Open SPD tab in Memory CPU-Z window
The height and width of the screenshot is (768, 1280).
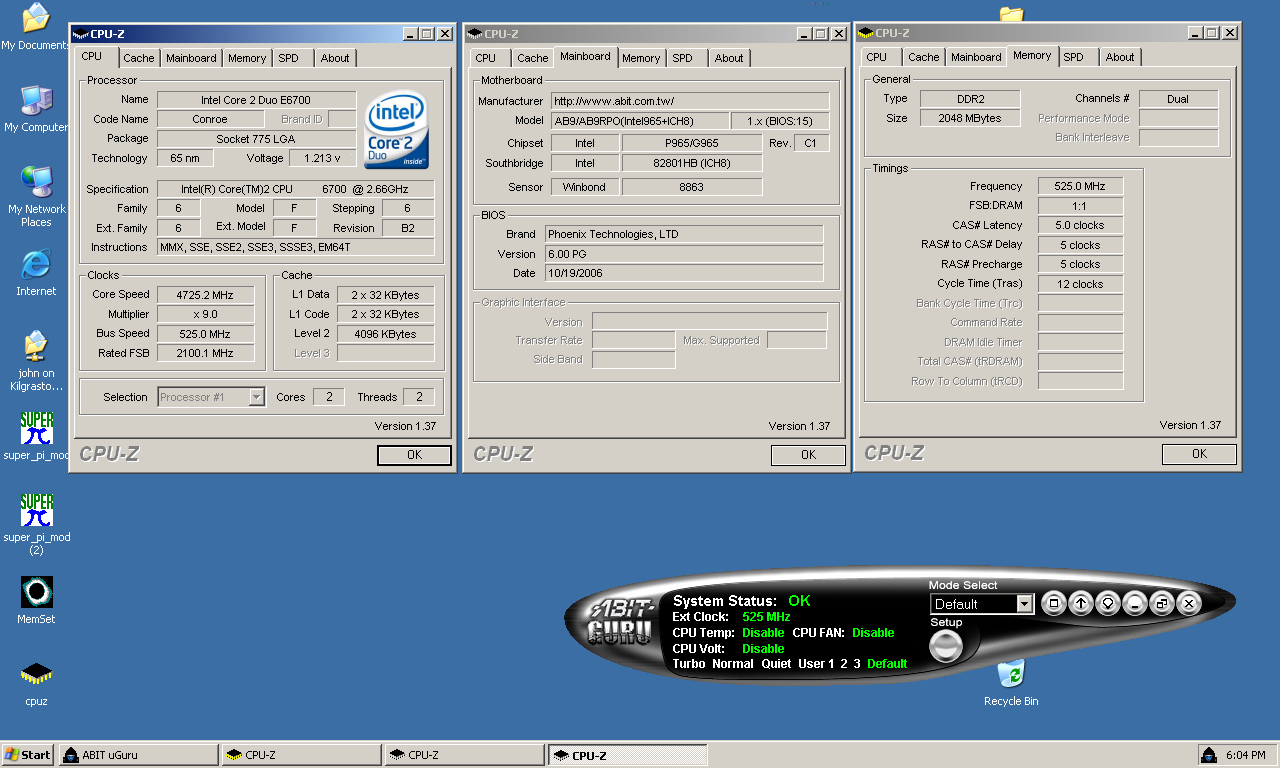pyautogui.click(x=1073, y=57)
